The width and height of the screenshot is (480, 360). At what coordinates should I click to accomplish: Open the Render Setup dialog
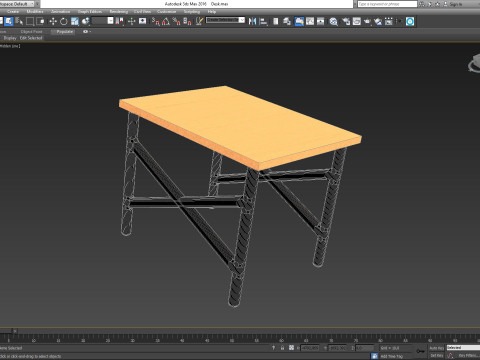346,21
